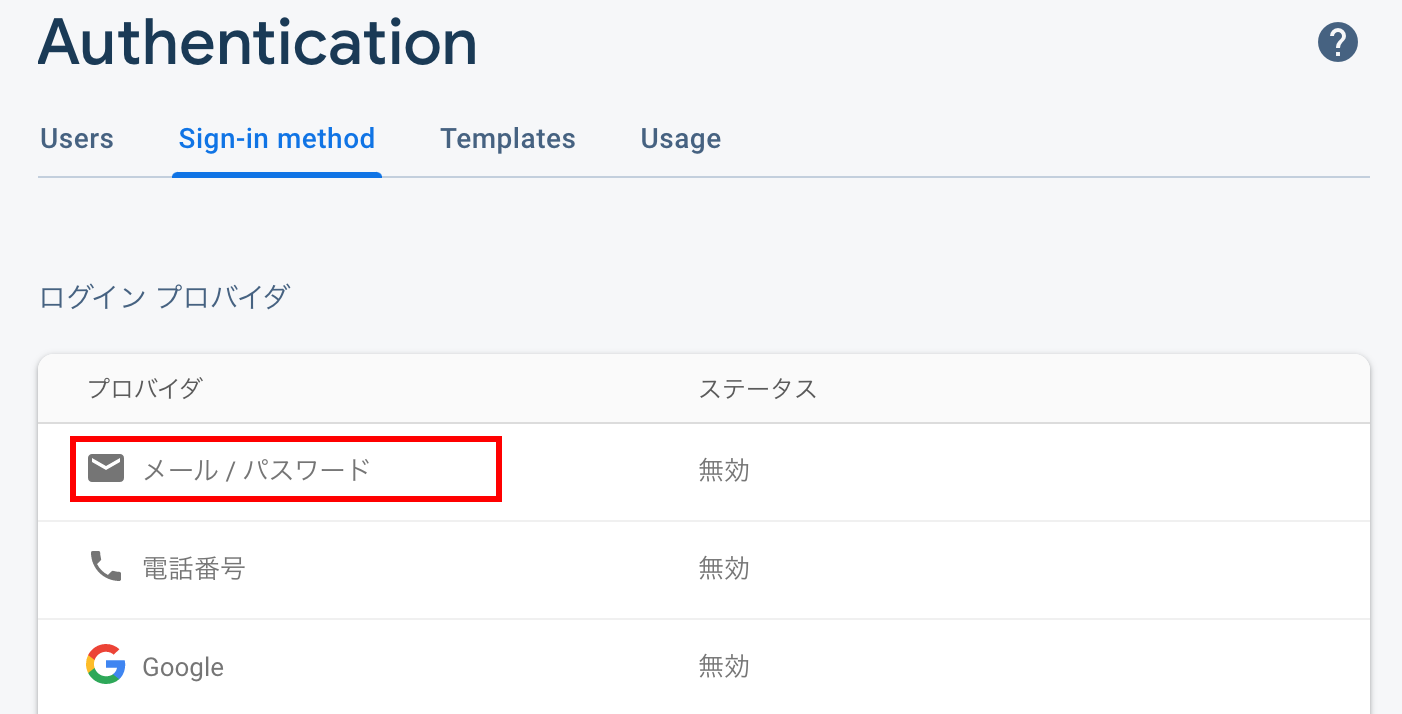Open the メール / パスワード provider
Viewport: 1402px width, 714px height.
256,469
